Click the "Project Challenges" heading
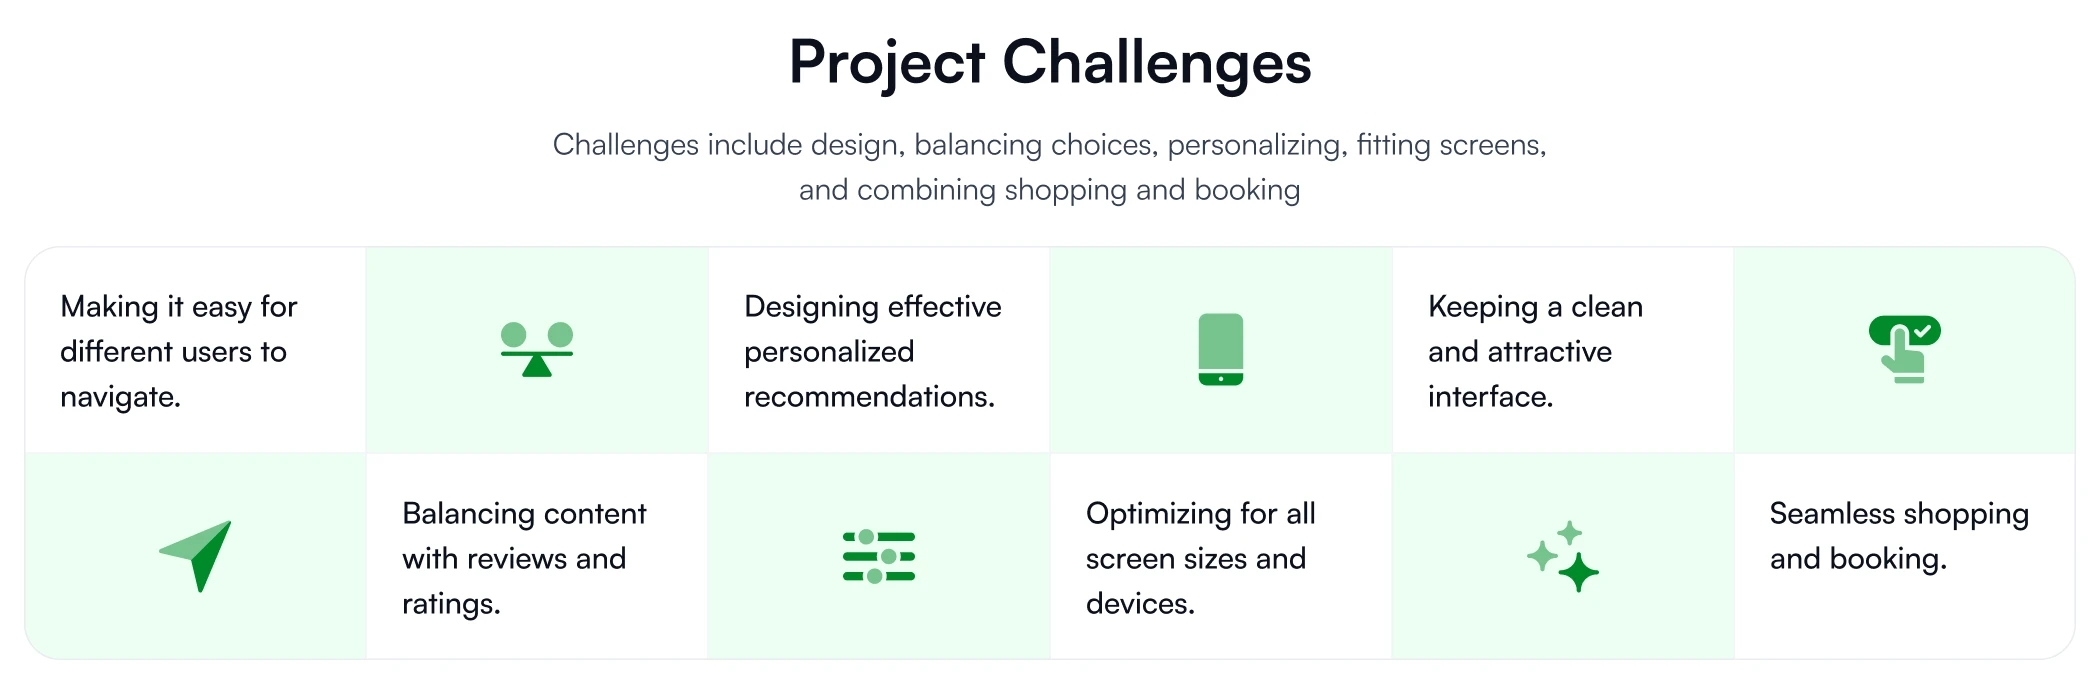This screenshot has width=2100, height=684. [1050, 62]
